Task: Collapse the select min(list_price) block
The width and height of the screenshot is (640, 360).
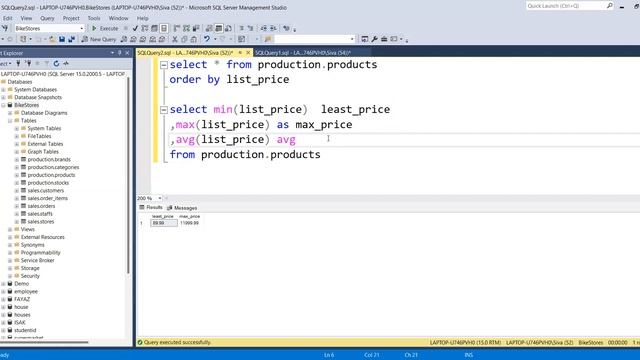Action: click(164, 109)
